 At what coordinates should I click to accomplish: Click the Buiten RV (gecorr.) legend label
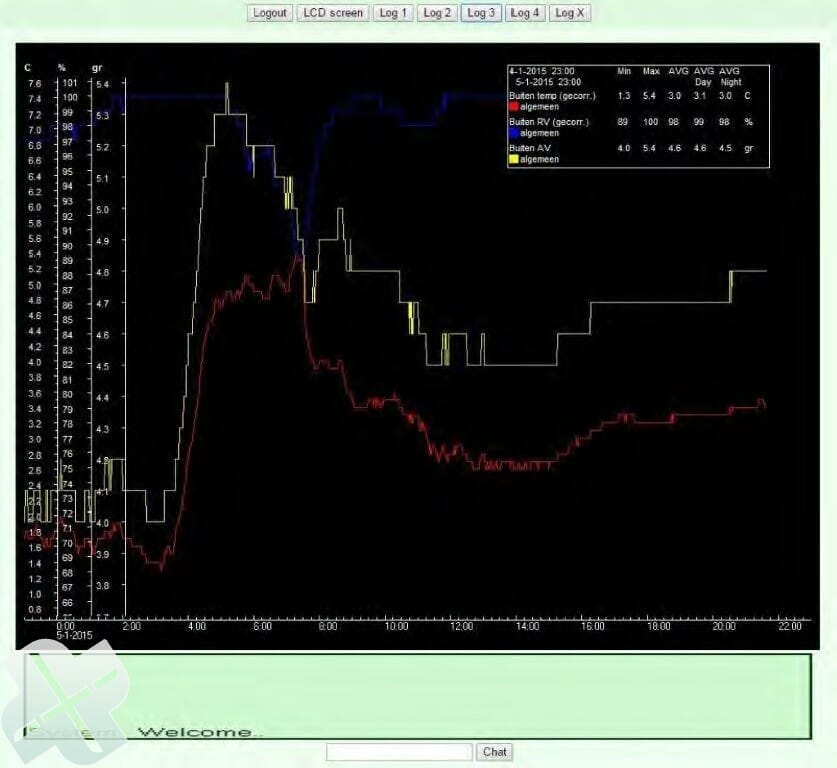pos(549,122)
